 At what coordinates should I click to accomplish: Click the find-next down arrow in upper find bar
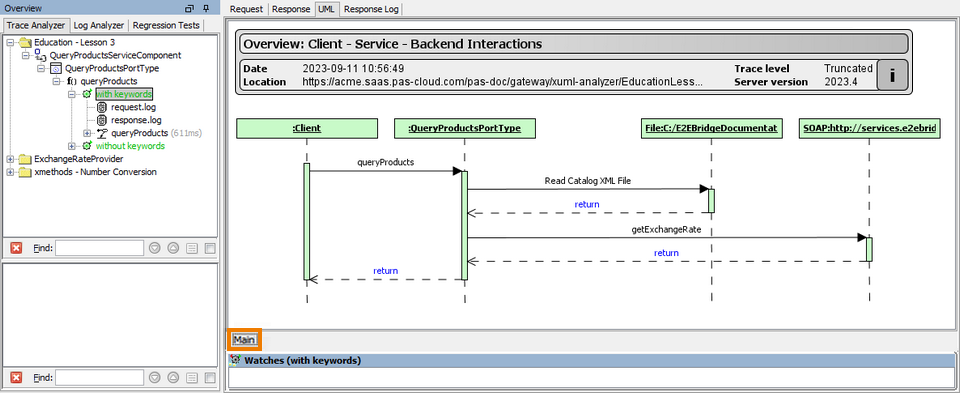pos(155,248)
